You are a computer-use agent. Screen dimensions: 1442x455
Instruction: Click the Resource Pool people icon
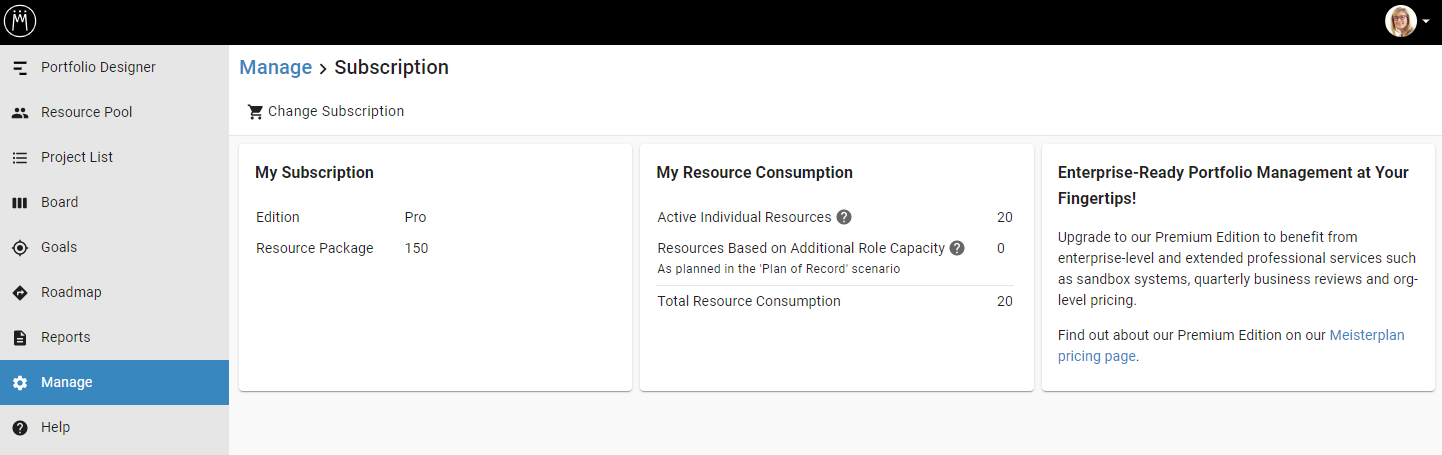(x=20, y=113)
